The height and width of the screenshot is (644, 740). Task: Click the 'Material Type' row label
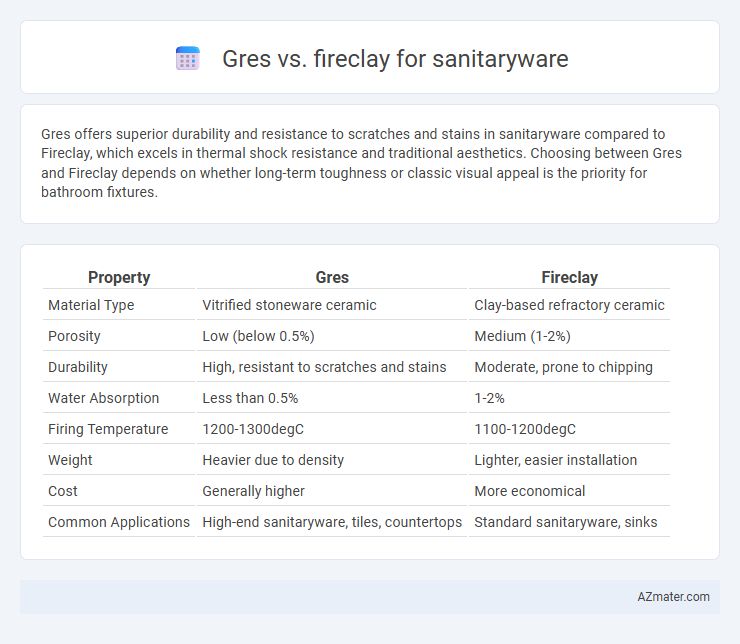pos(91,305)
